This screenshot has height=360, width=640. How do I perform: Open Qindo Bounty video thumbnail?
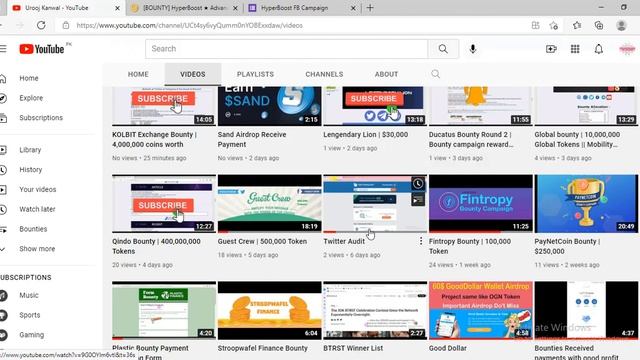tap(164, 204)
